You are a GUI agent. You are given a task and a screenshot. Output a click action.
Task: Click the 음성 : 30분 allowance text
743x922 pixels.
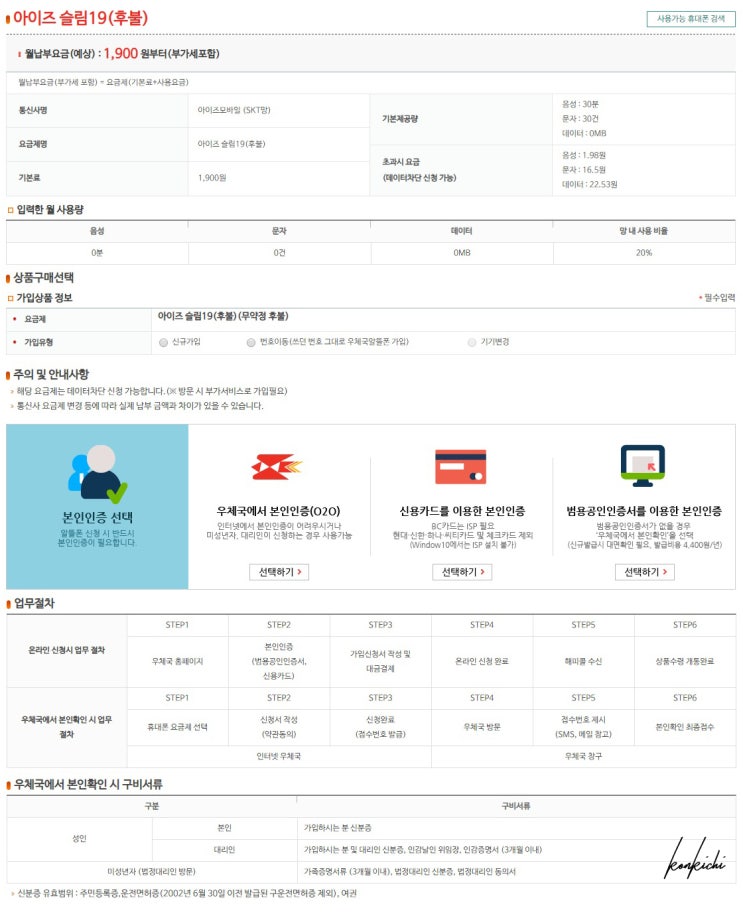580,104
